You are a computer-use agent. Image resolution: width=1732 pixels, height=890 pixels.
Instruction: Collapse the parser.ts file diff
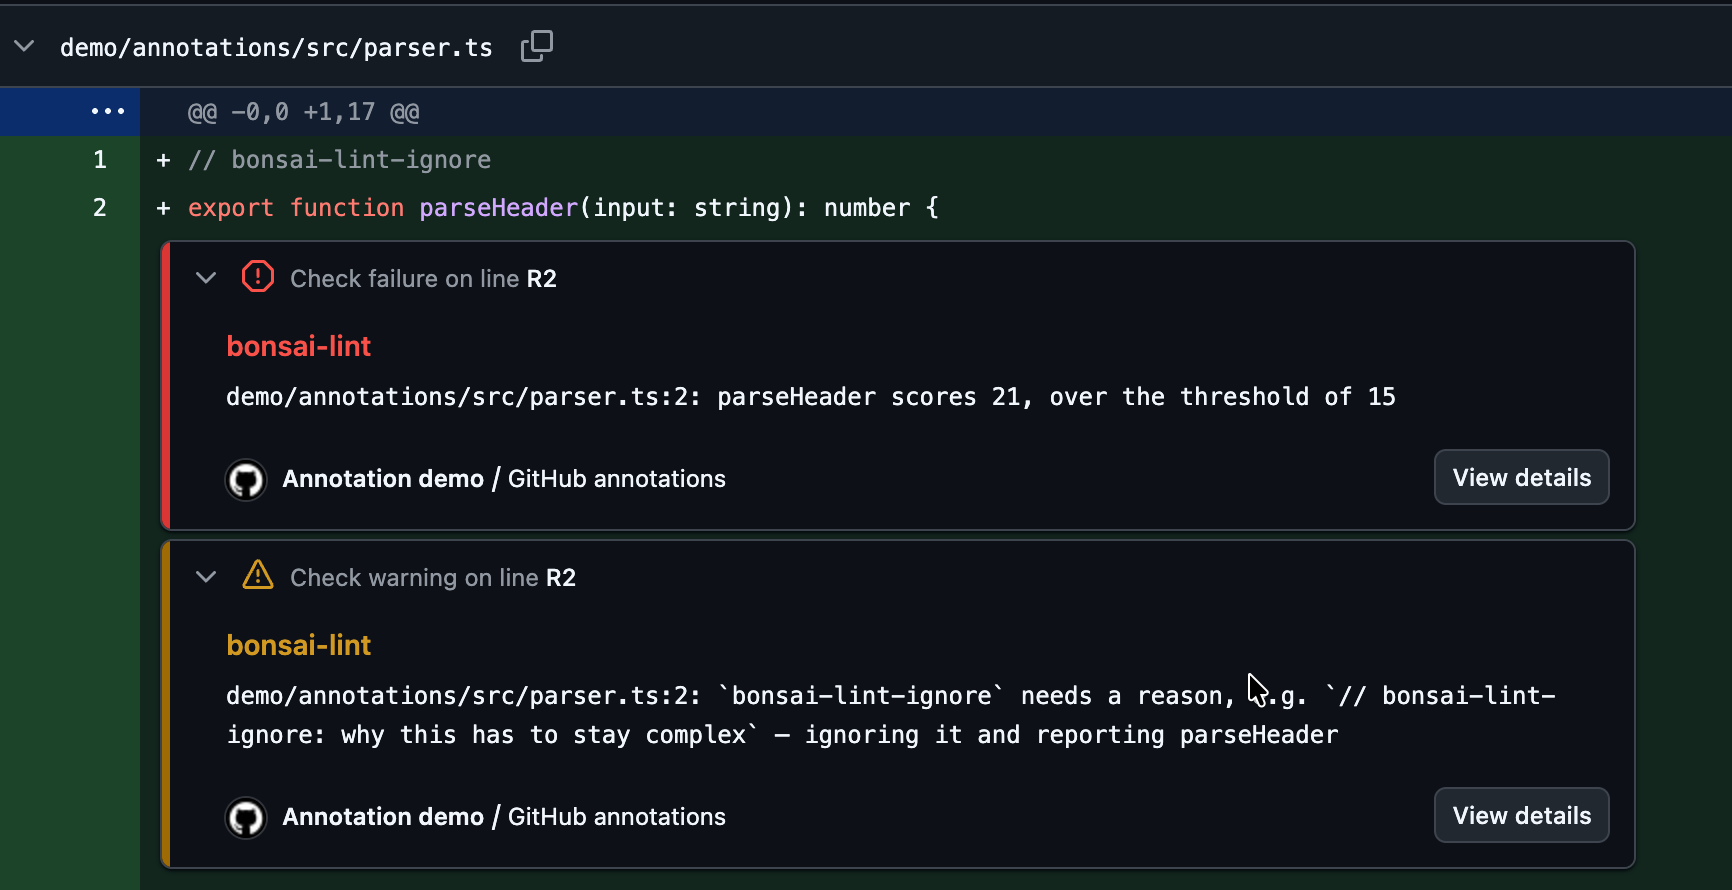[25, 46]
